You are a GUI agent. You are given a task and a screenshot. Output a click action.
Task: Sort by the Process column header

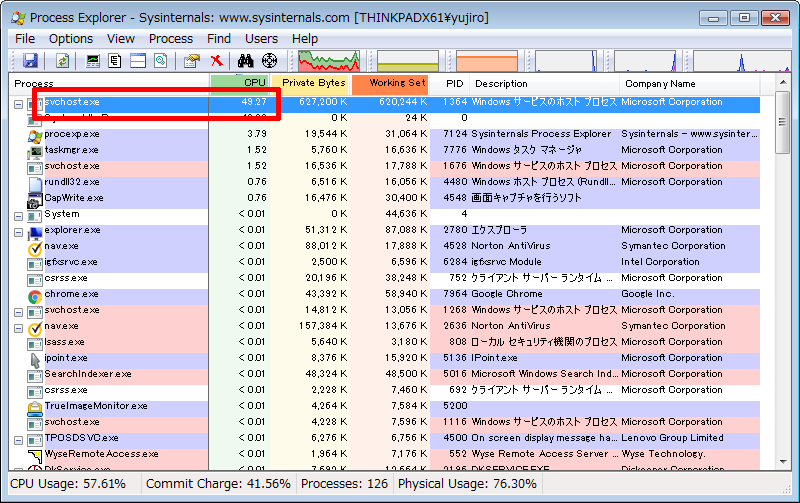click(109, 84)
